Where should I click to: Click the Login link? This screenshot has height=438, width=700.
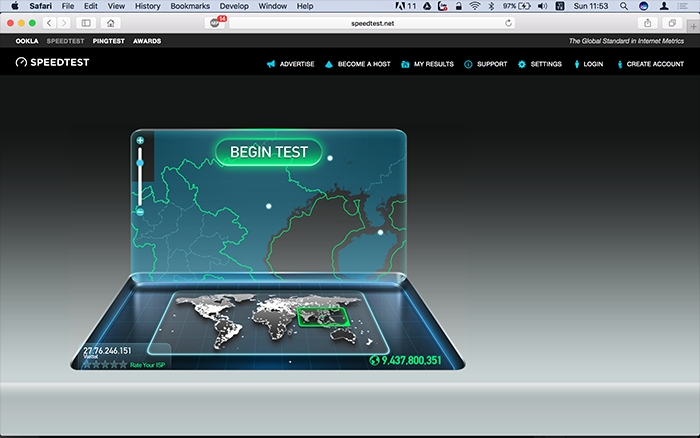(588, 64)
